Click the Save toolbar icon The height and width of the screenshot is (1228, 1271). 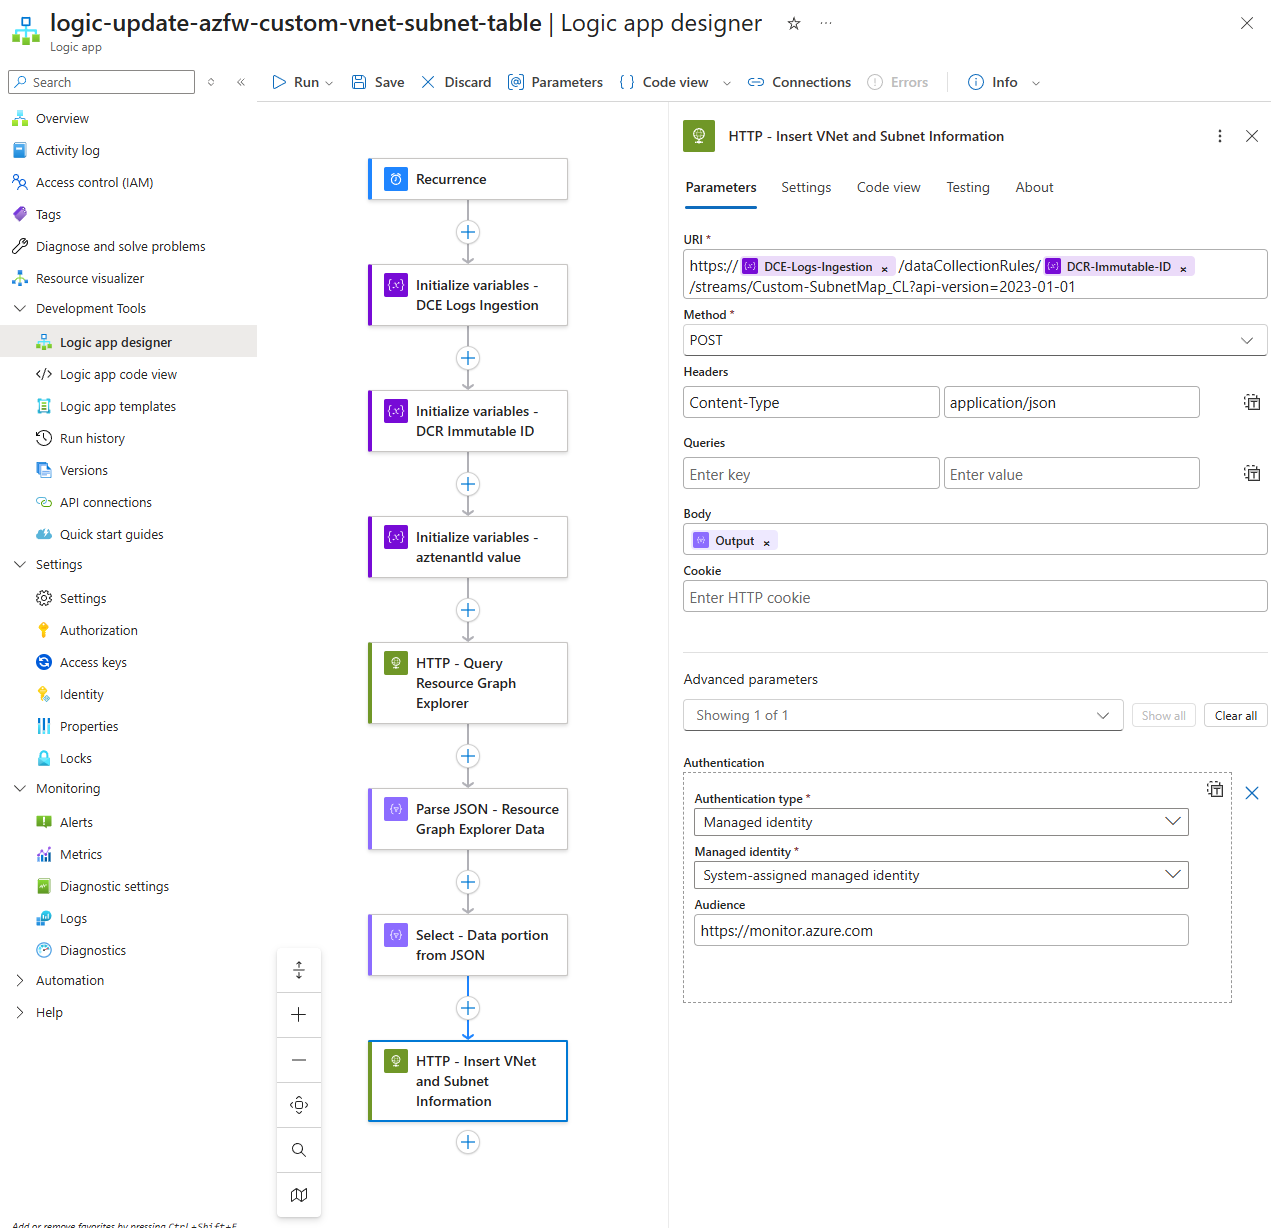point(359,82)
